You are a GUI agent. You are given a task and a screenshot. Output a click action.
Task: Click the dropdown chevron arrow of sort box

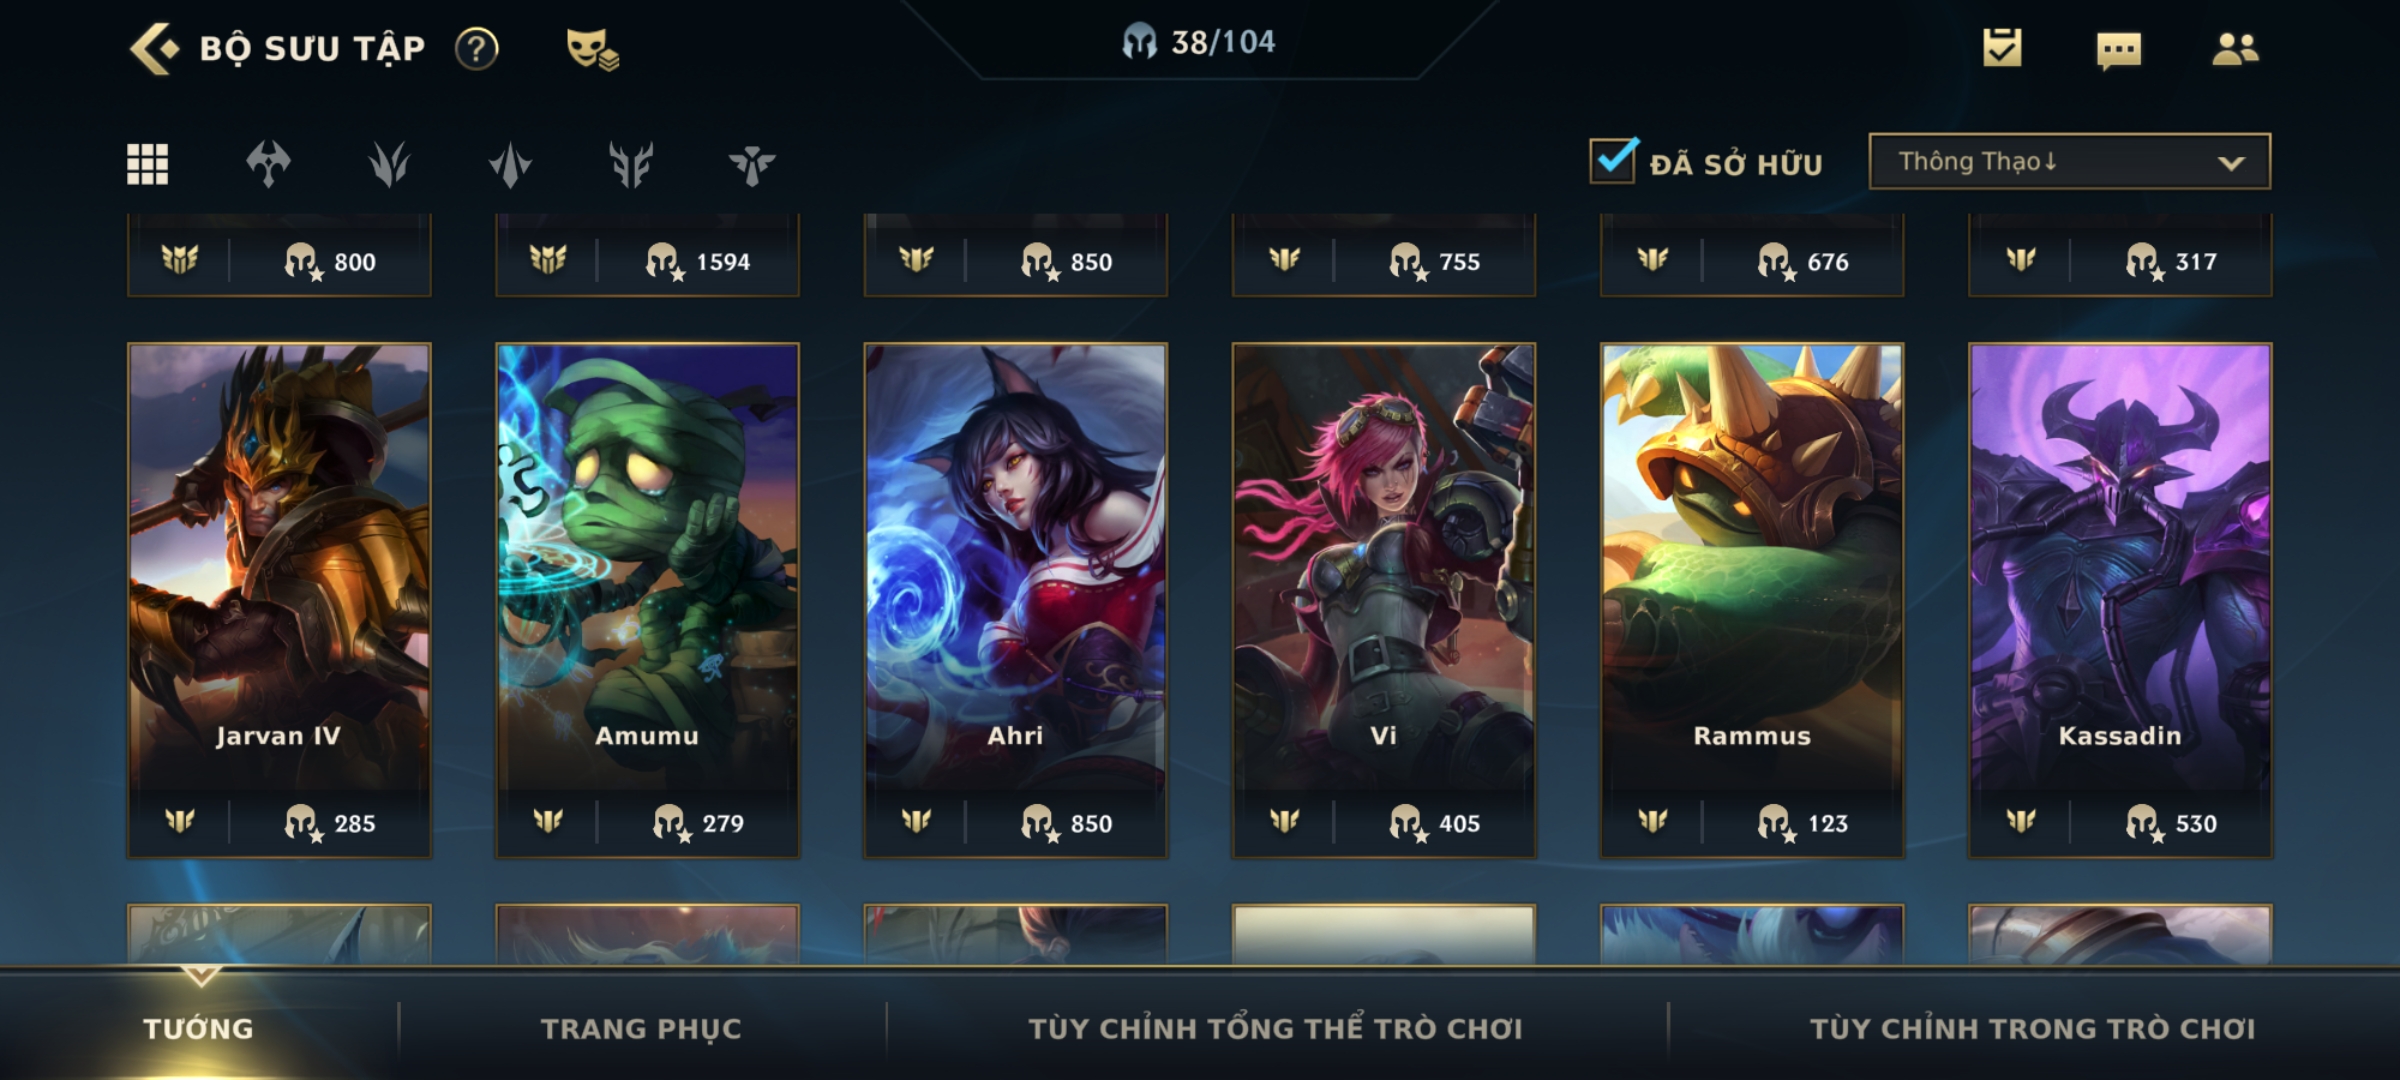tap(2231, 163)
